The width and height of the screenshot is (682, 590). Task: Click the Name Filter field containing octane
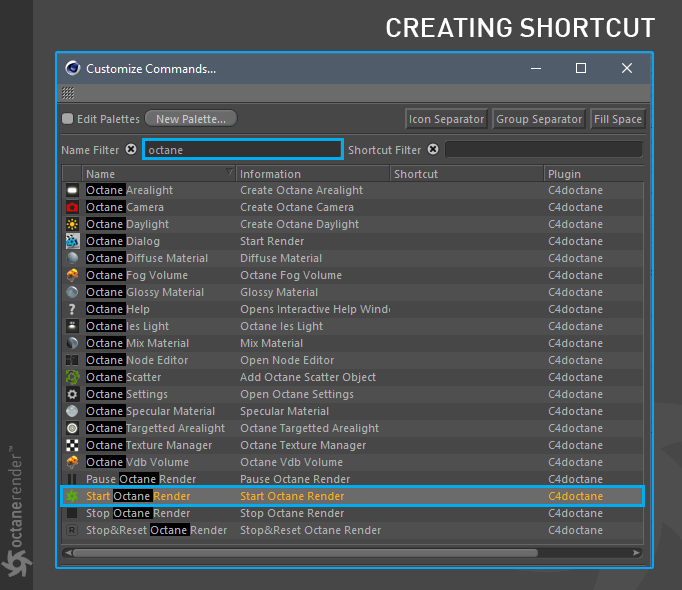point(243,150)
